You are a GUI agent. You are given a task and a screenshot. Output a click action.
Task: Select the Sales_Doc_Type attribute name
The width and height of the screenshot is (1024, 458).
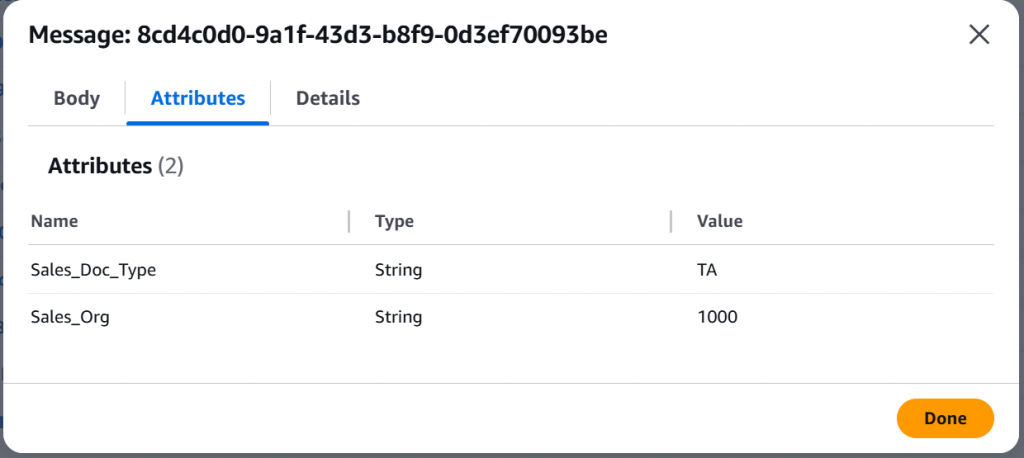93,270
